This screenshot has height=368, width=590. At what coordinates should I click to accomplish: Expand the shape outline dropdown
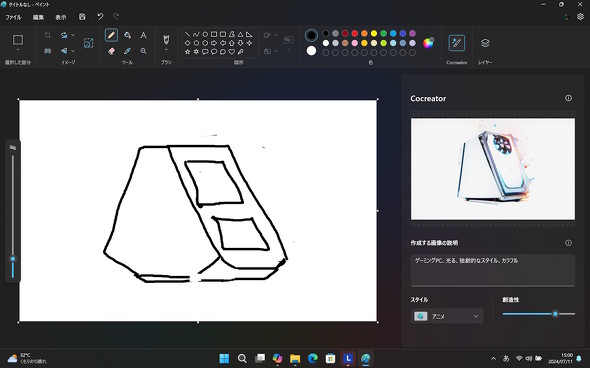click(x=276, y=35)
